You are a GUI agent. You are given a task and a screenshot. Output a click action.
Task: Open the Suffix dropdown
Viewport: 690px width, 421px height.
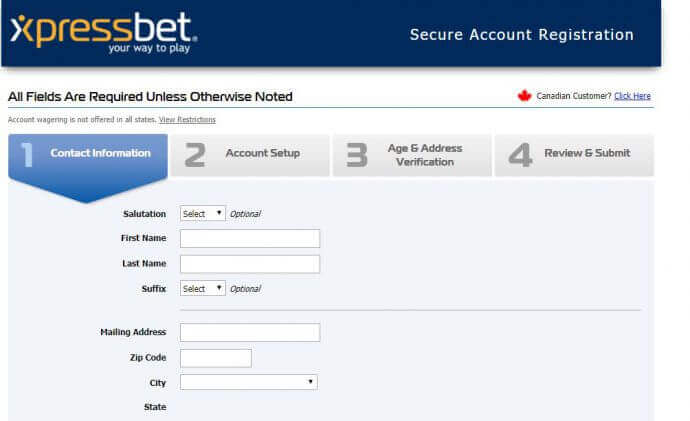(x=202, y=289)
